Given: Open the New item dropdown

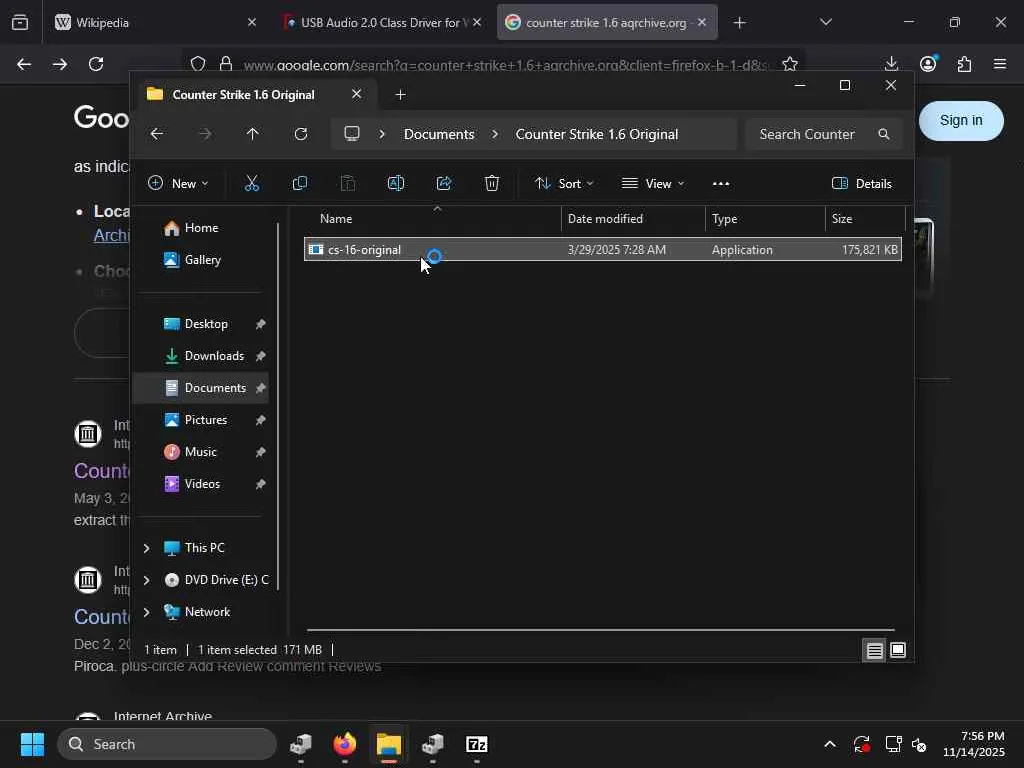Looking at the screenshot, I should (x=178, y=184).
